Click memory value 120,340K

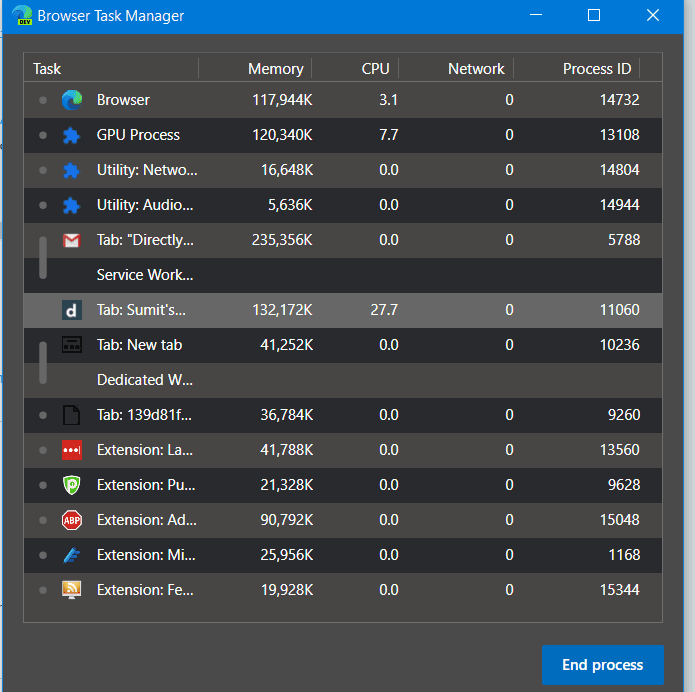tap(282, 135)
